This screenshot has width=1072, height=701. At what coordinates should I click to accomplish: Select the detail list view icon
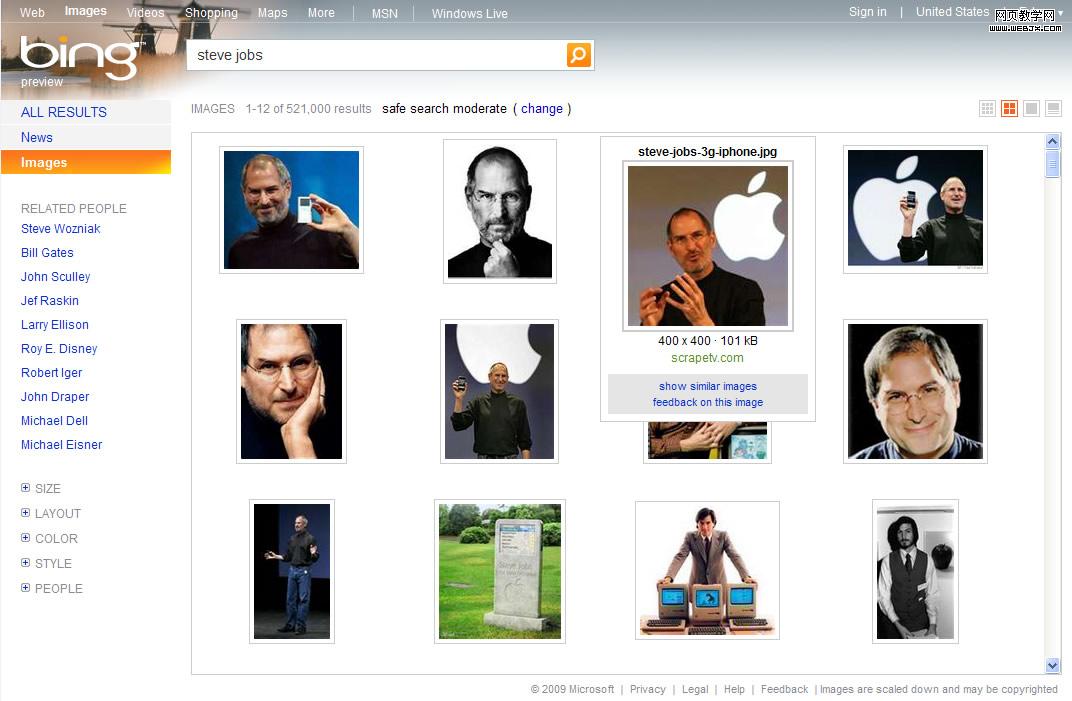click(1053, 109)
